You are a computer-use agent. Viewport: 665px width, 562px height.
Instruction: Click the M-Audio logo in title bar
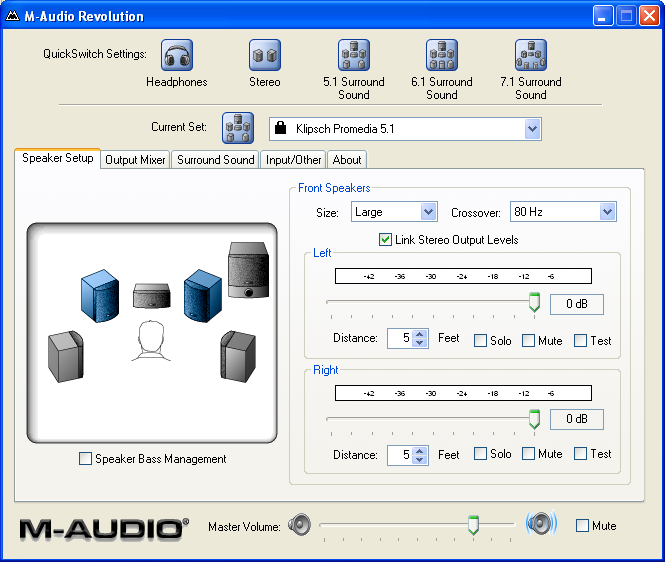pos(12,16)
